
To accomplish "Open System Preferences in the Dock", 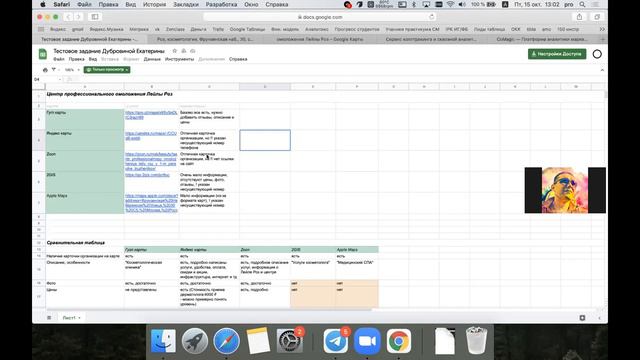I will 289,341.
